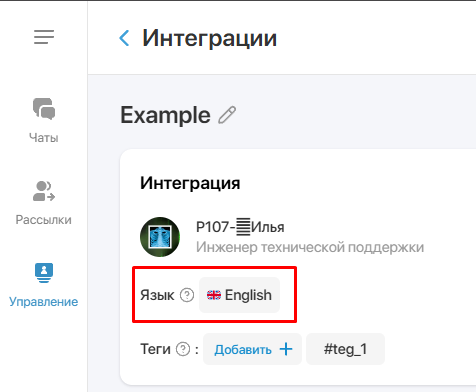Click Добавить to add a tag
The width and height of the screenshot is (476, 392).
tap(252, 349)
